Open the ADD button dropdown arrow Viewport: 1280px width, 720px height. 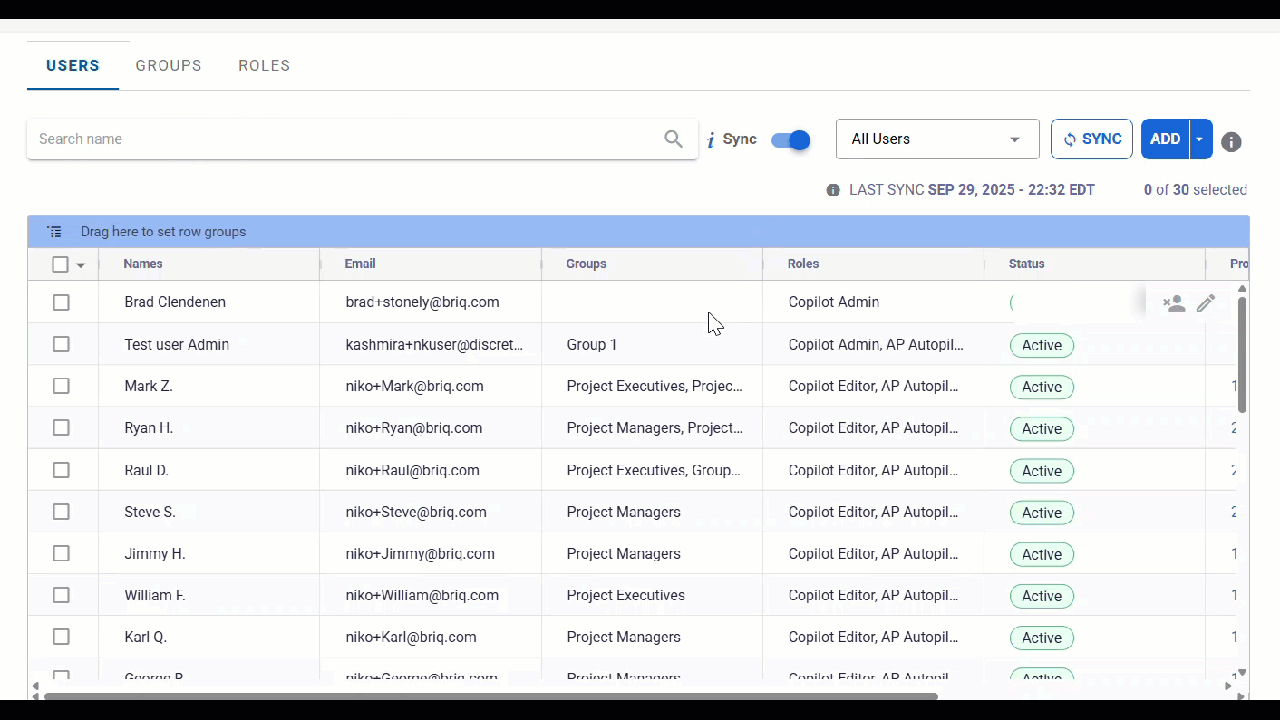1200,139
